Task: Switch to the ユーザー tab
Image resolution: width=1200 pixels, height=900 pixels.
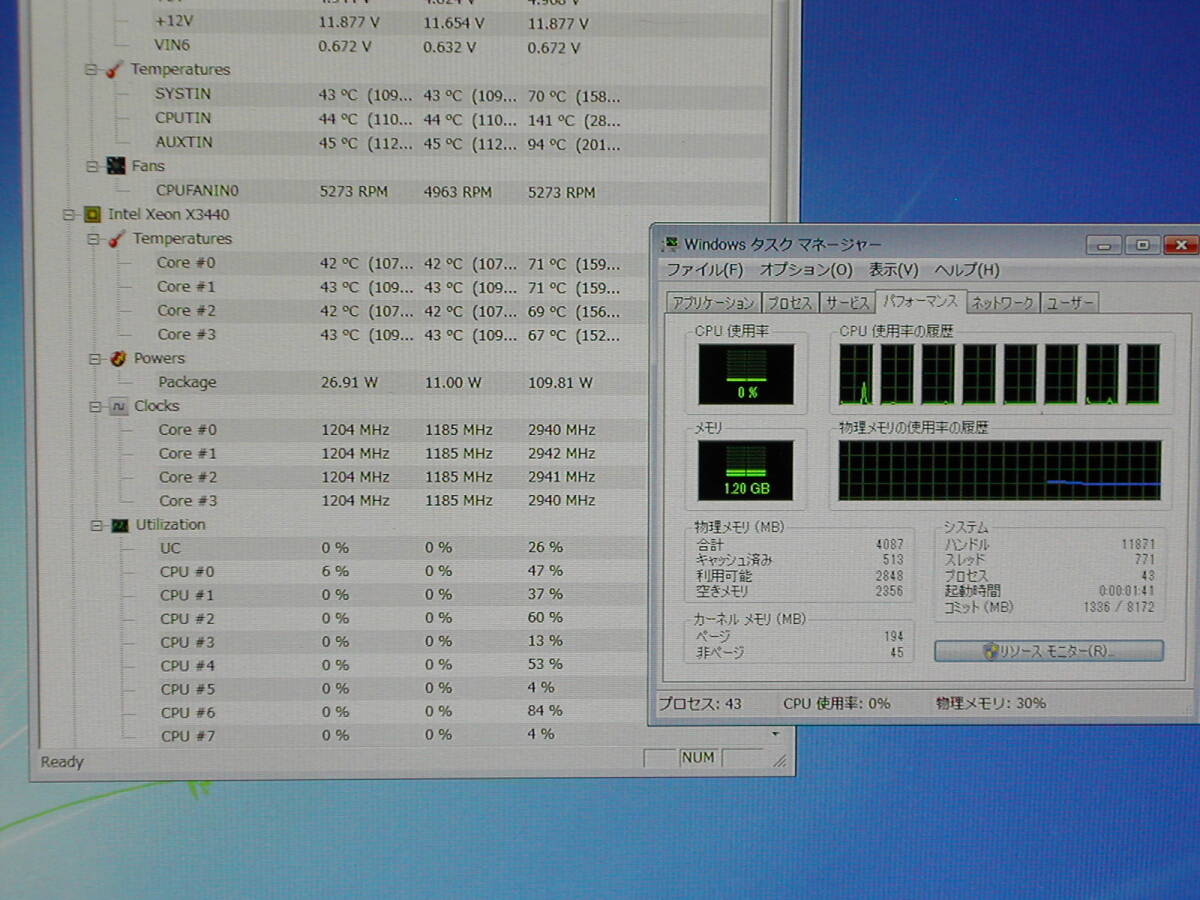Action: (x=1070, y=303)
